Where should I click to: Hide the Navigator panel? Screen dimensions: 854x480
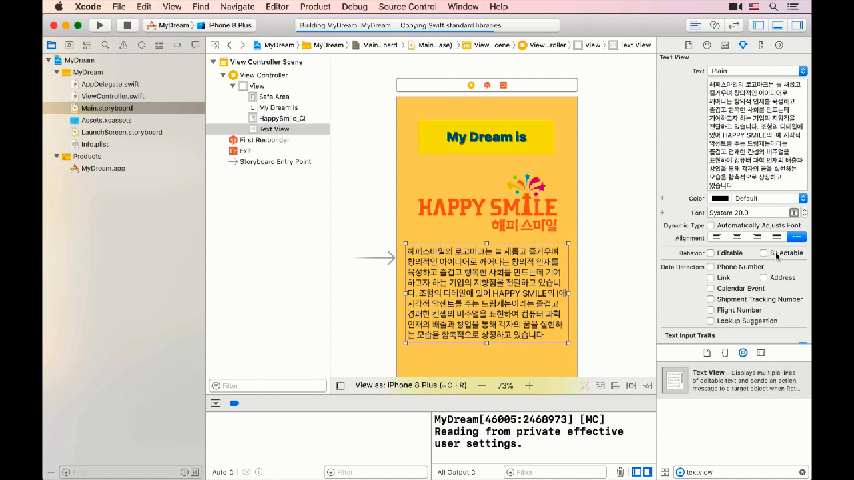758,25
